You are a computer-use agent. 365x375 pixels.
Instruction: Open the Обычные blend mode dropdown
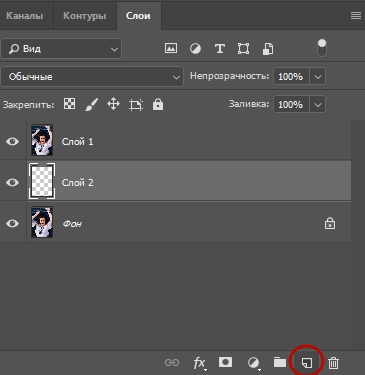click(92, 77)
